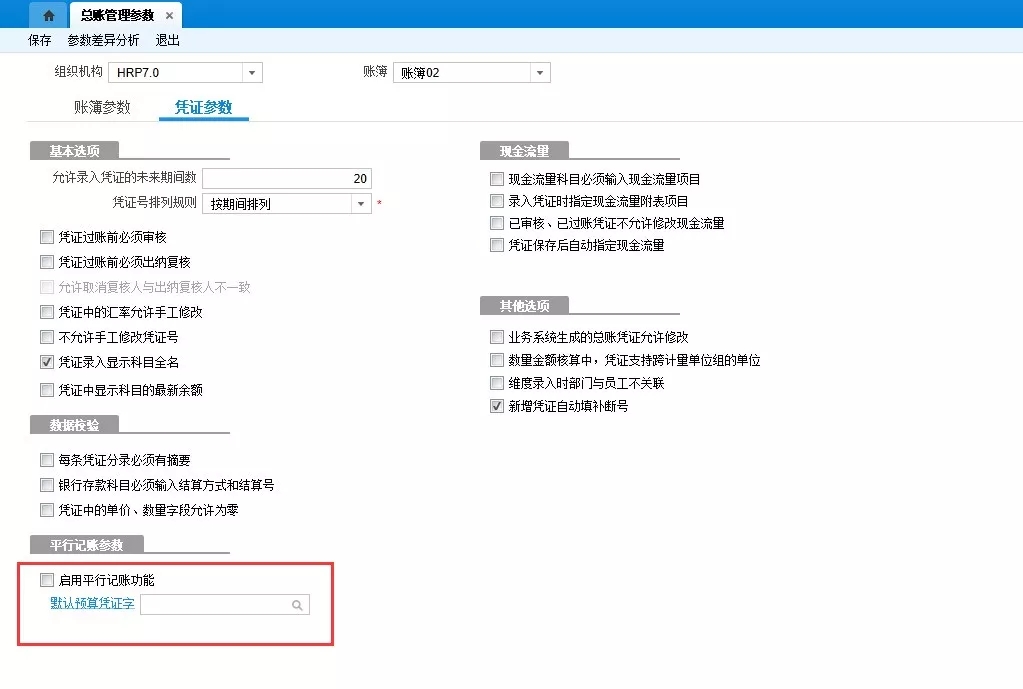Enable 业务系统生成的总账凭证允许修改 checkbox
Image resolution: width=1023 pixels, height=689 pixels.
(497, 337)
